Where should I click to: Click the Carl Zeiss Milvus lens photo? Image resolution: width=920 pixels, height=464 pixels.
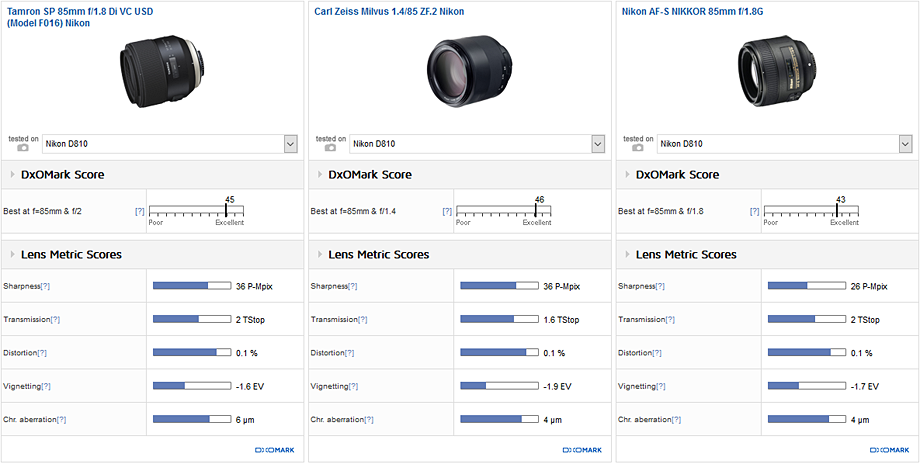tap(469, 72)
